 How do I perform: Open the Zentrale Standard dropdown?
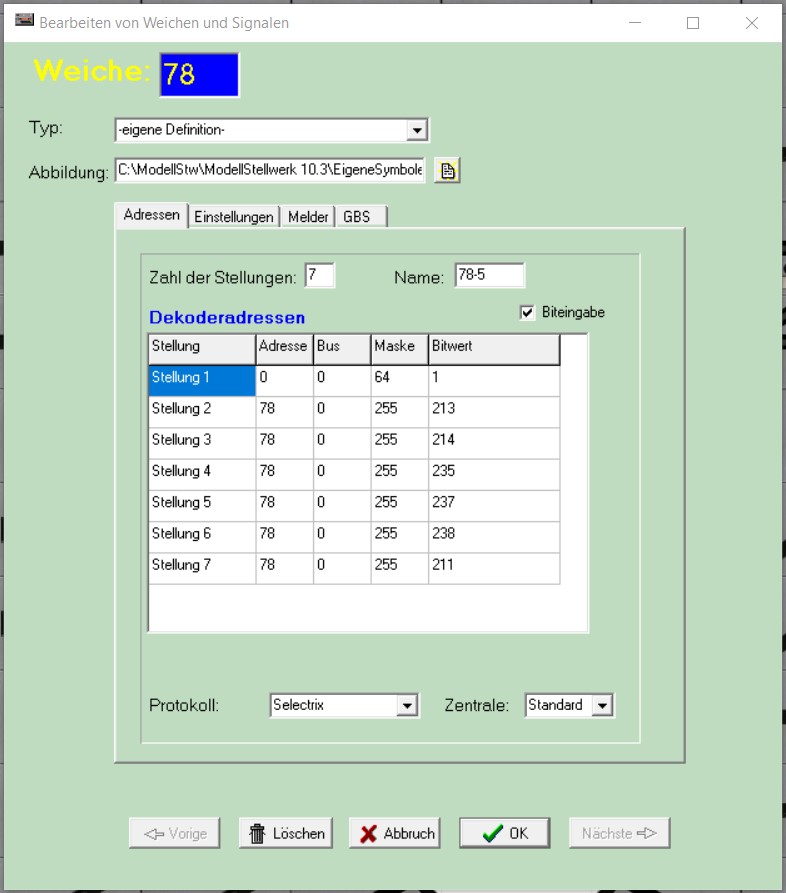click(601, 706)
